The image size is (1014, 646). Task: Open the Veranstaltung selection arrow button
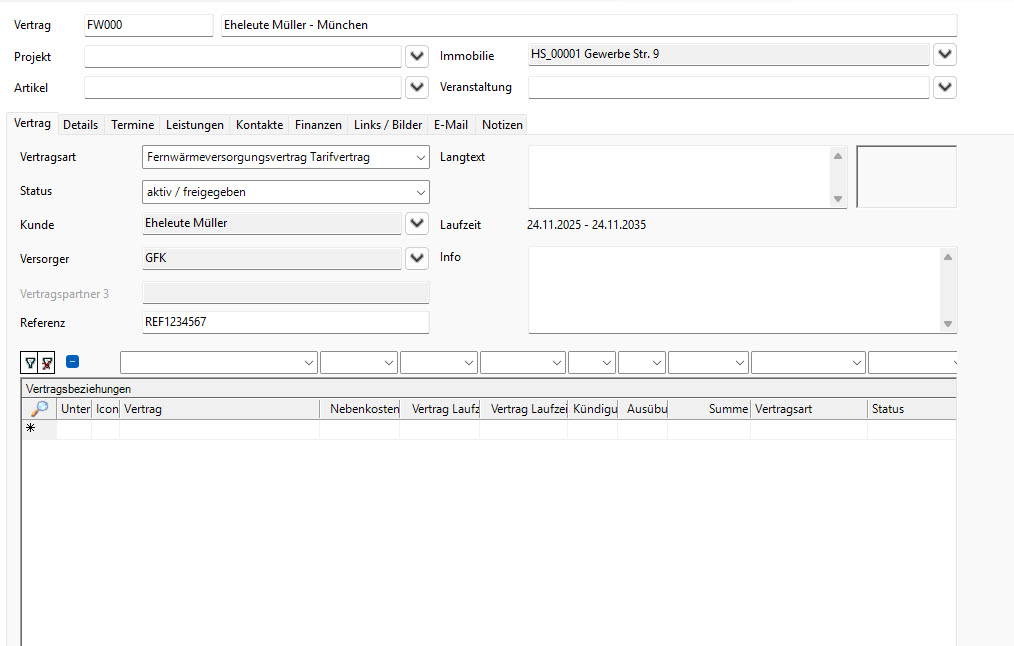(x=945, y=88)
